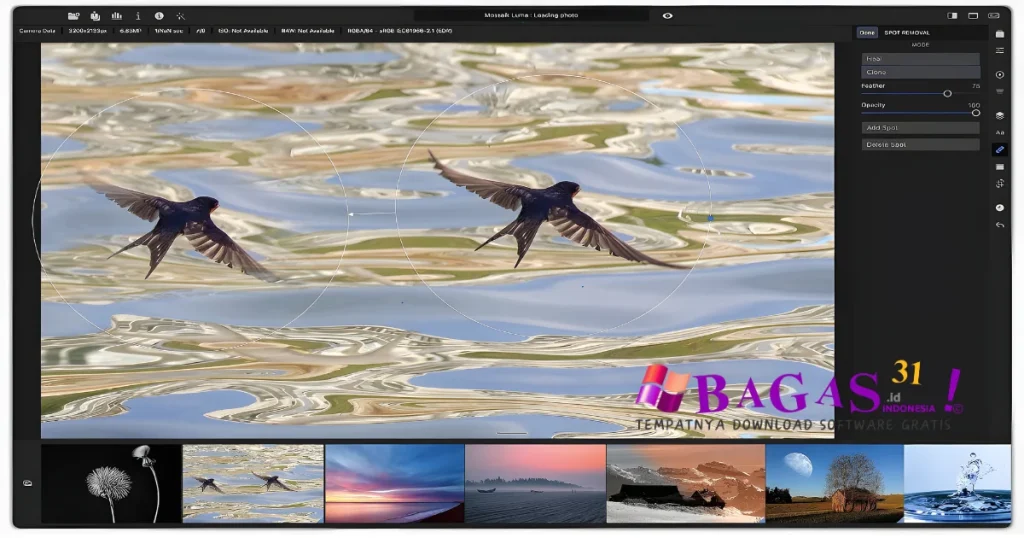Select the misty lake with boats thumbnail
1024x538 pixels.
[536, 484]
